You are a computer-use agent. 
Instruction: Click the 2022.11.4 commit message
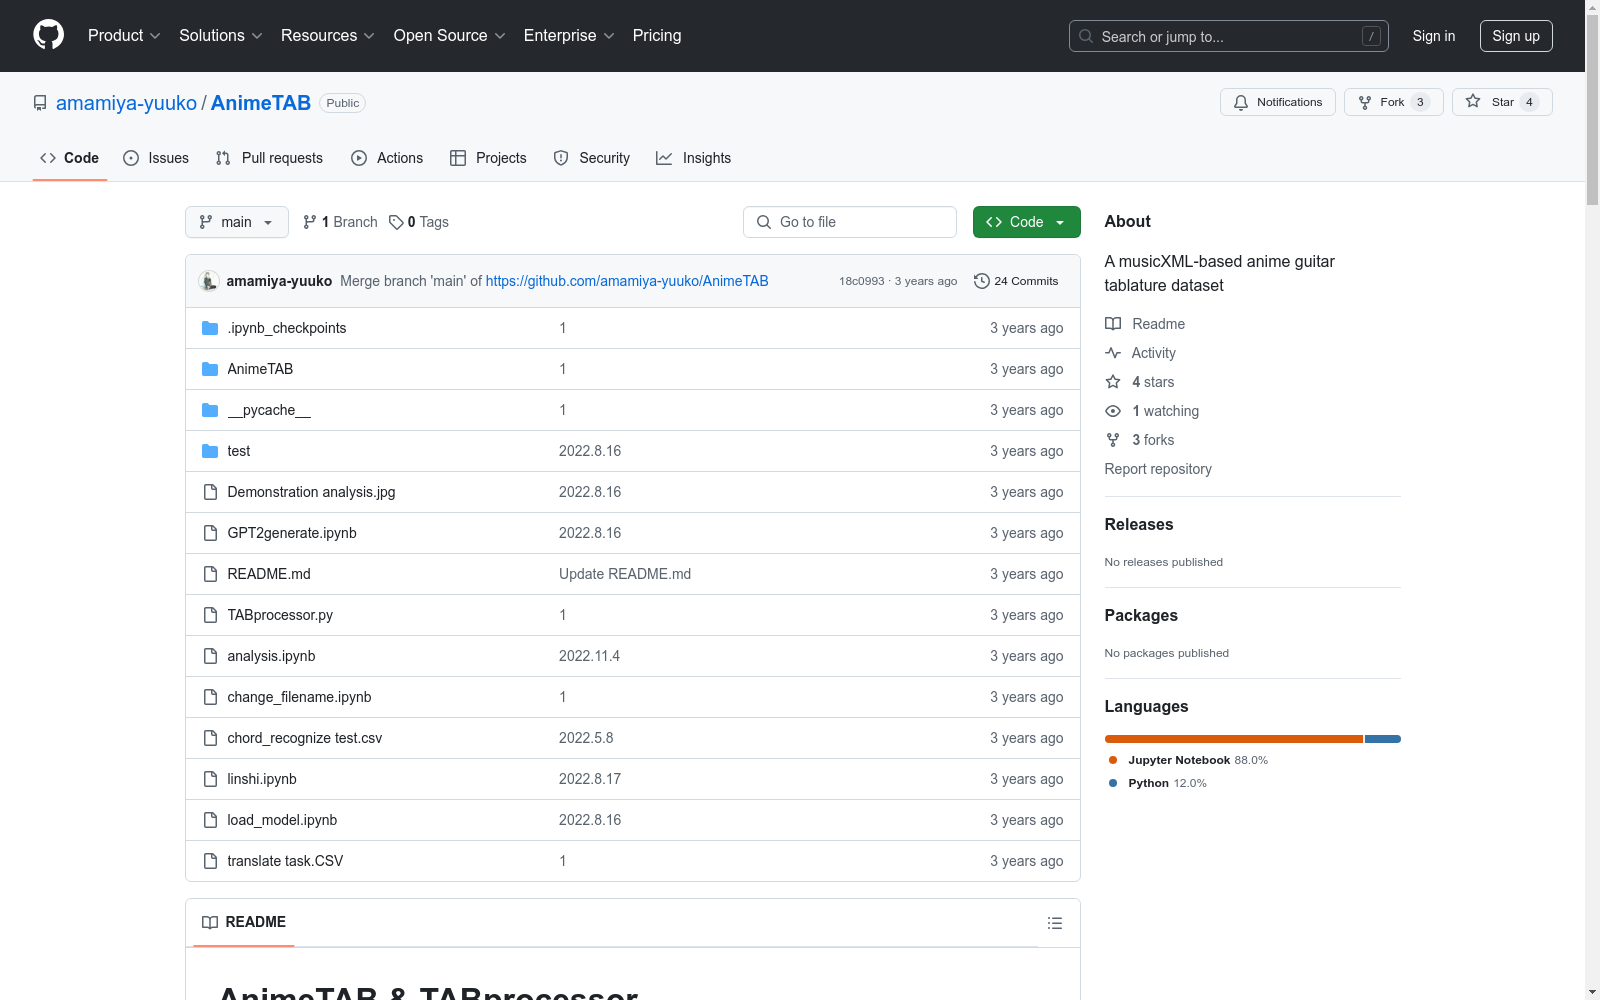pos(589,656)
